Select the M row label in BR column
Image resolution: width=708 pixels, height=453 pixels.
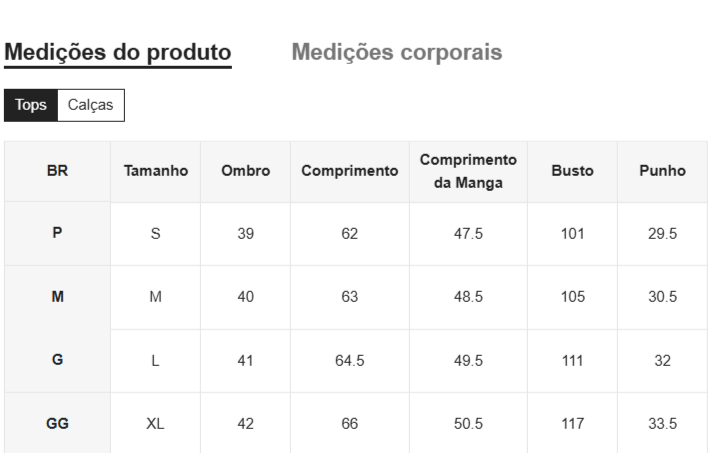pos(57,297)
